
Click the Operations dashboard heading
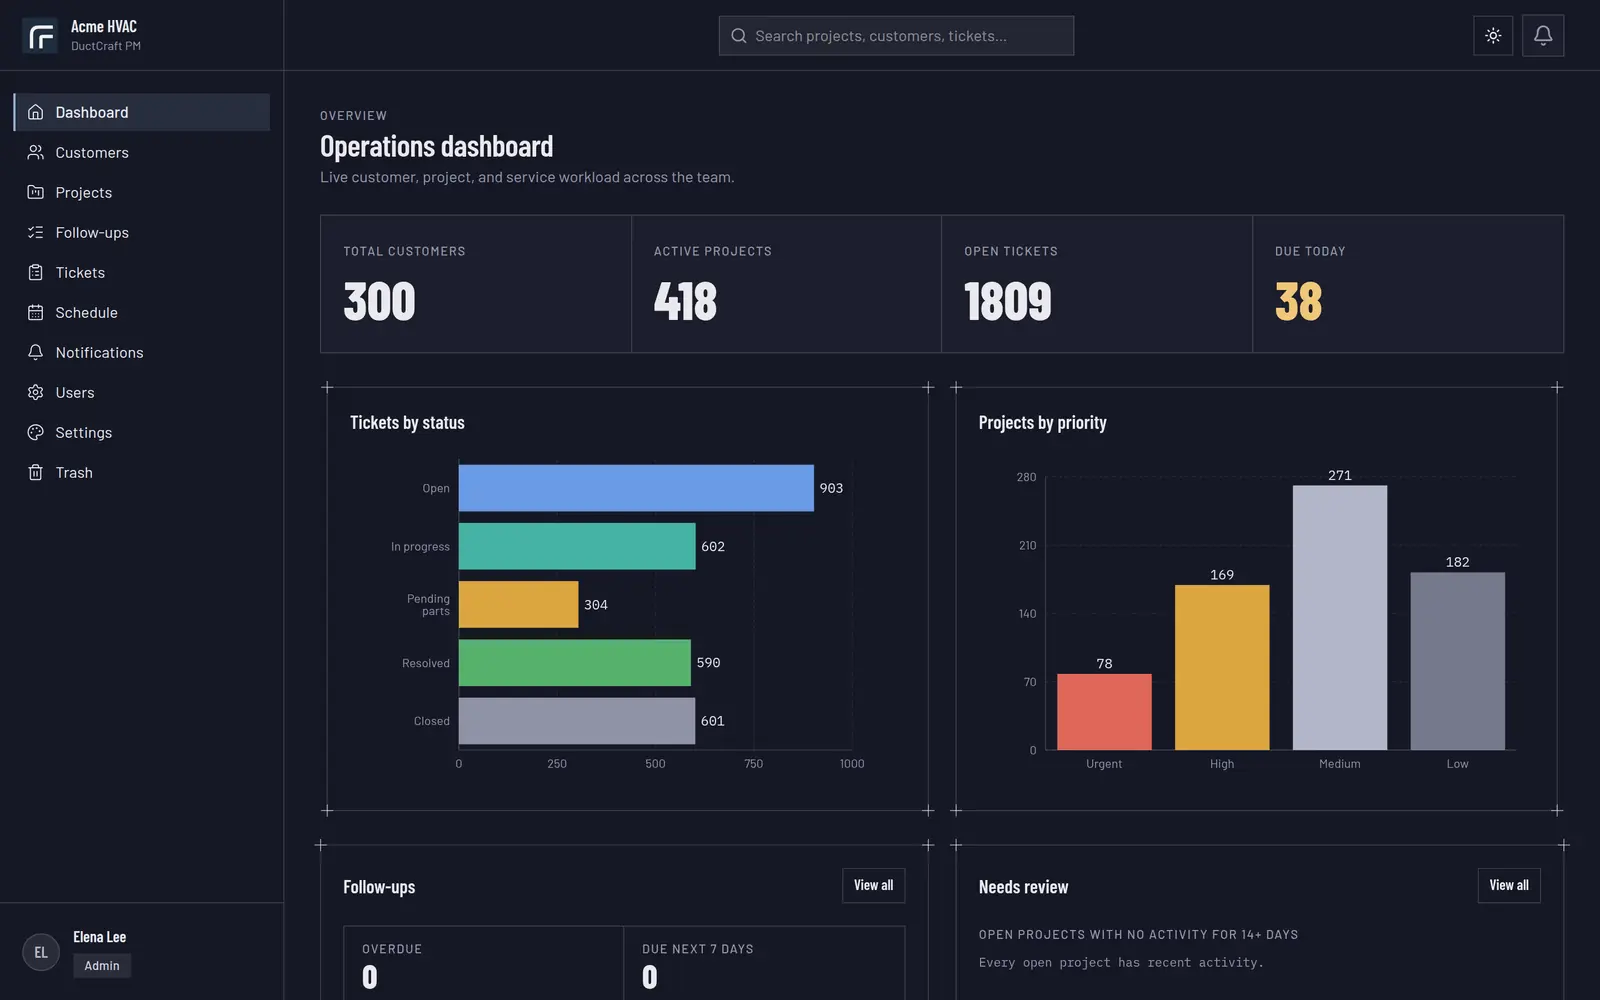(436, 146)
